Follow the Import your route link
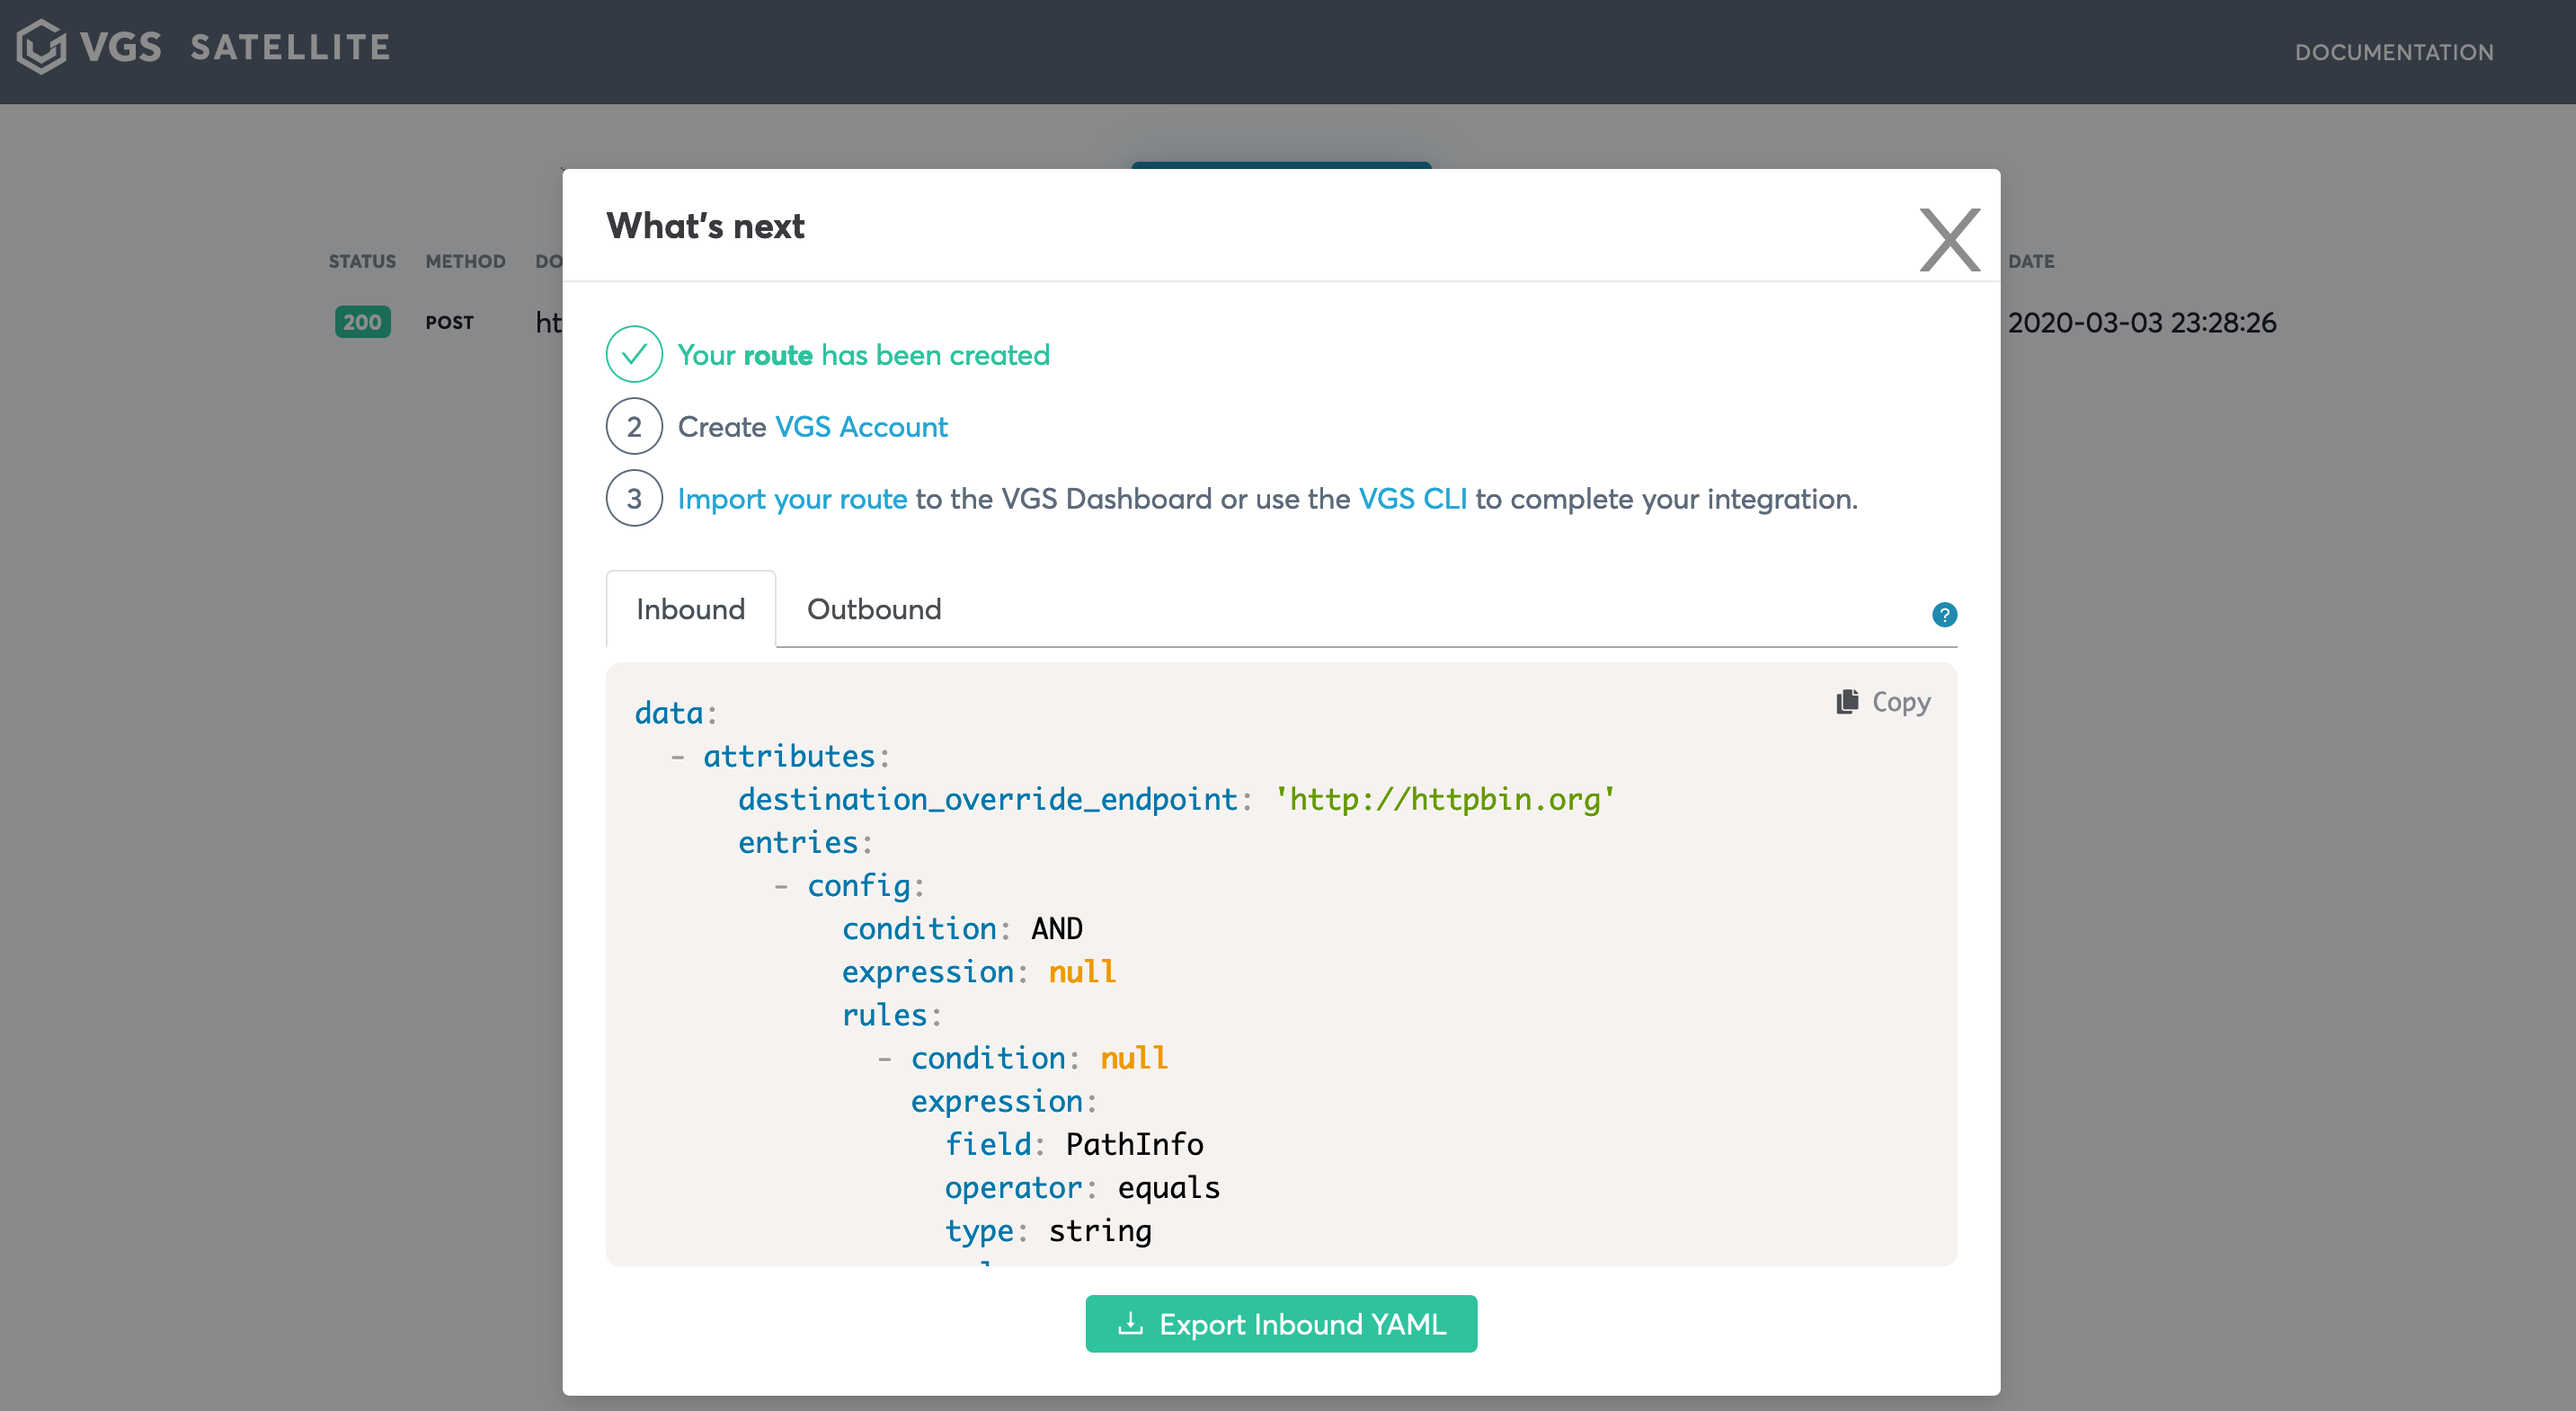 click(x=792, y=499)
